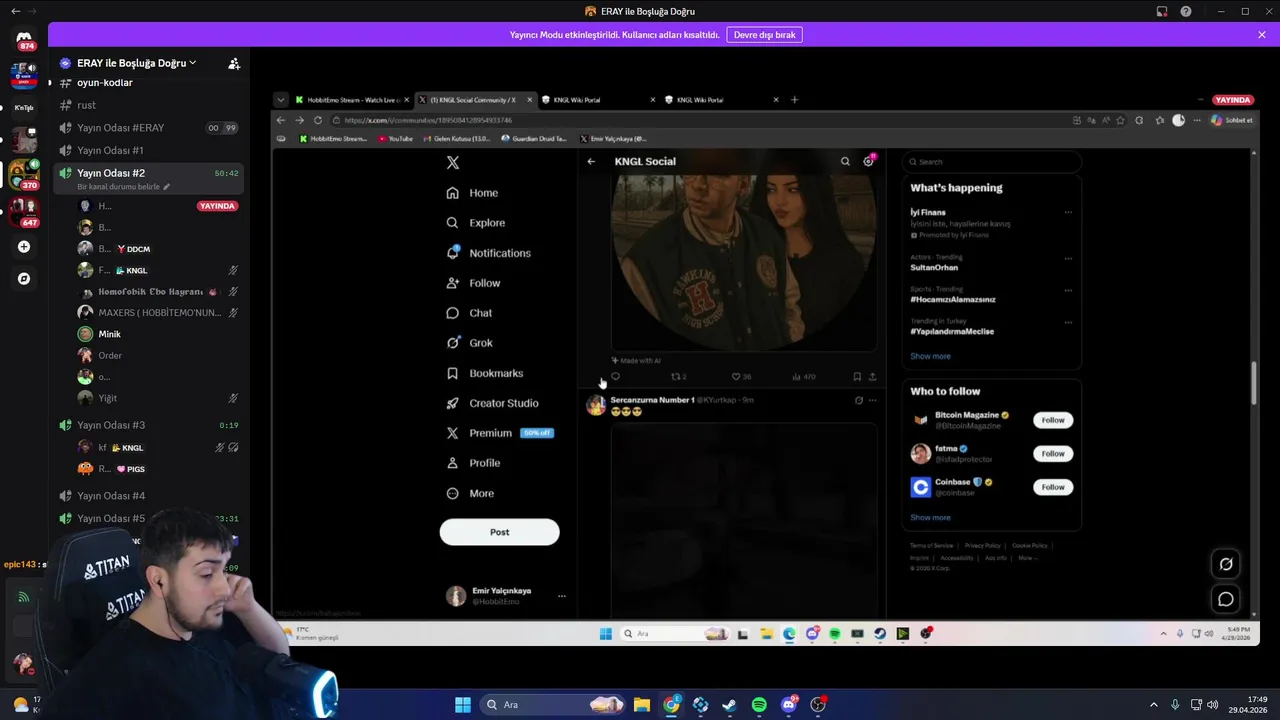Open the rust text channel
This screenshot has height=720, width=1280.
(150, 105)
